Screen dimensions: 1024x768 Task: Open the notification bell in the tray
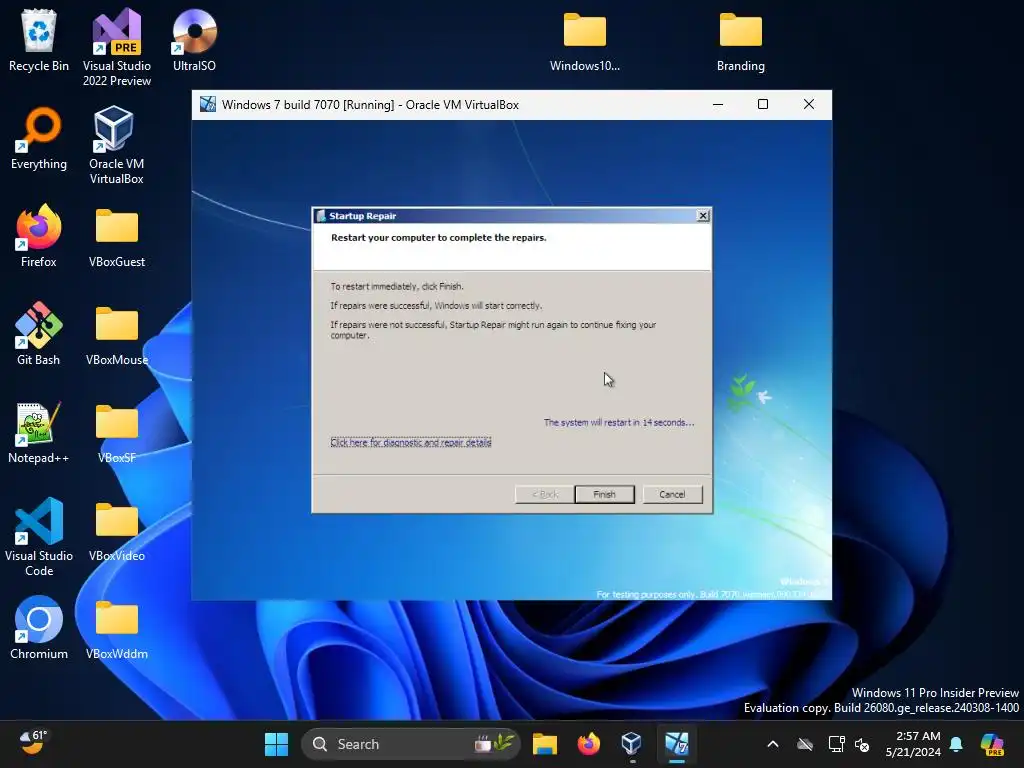pyautogui.click(x=956, y=744)
